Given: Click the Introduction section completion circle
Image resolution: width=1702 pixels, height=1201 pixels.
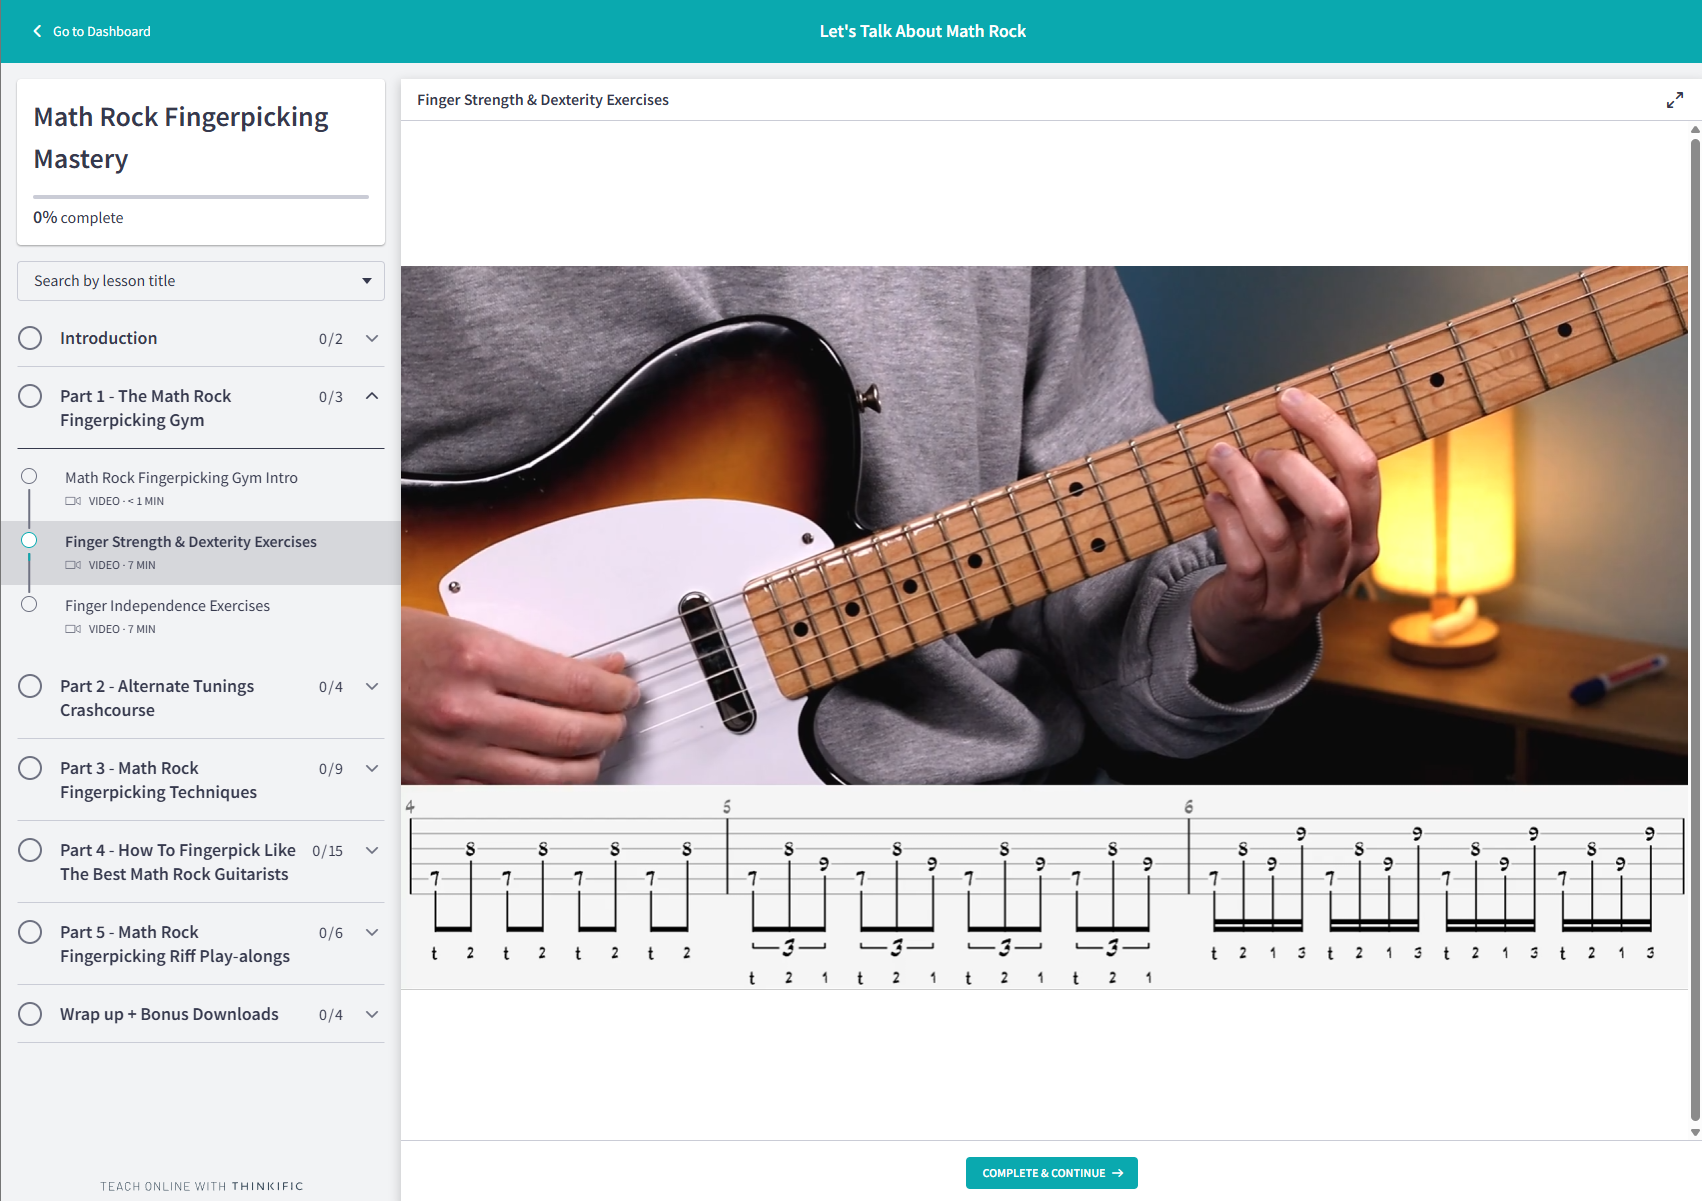Looking at the screenshot, I should coord(30,338).
